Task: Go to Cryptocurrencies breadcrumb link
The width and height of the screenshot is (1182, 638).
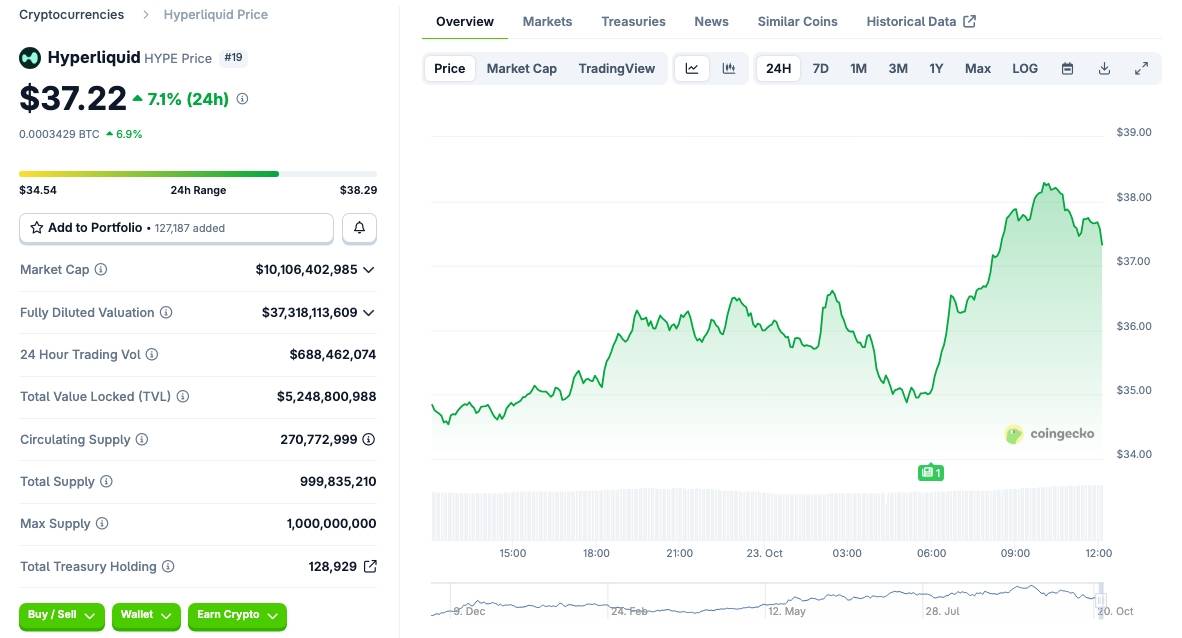Action: [72, 15]
